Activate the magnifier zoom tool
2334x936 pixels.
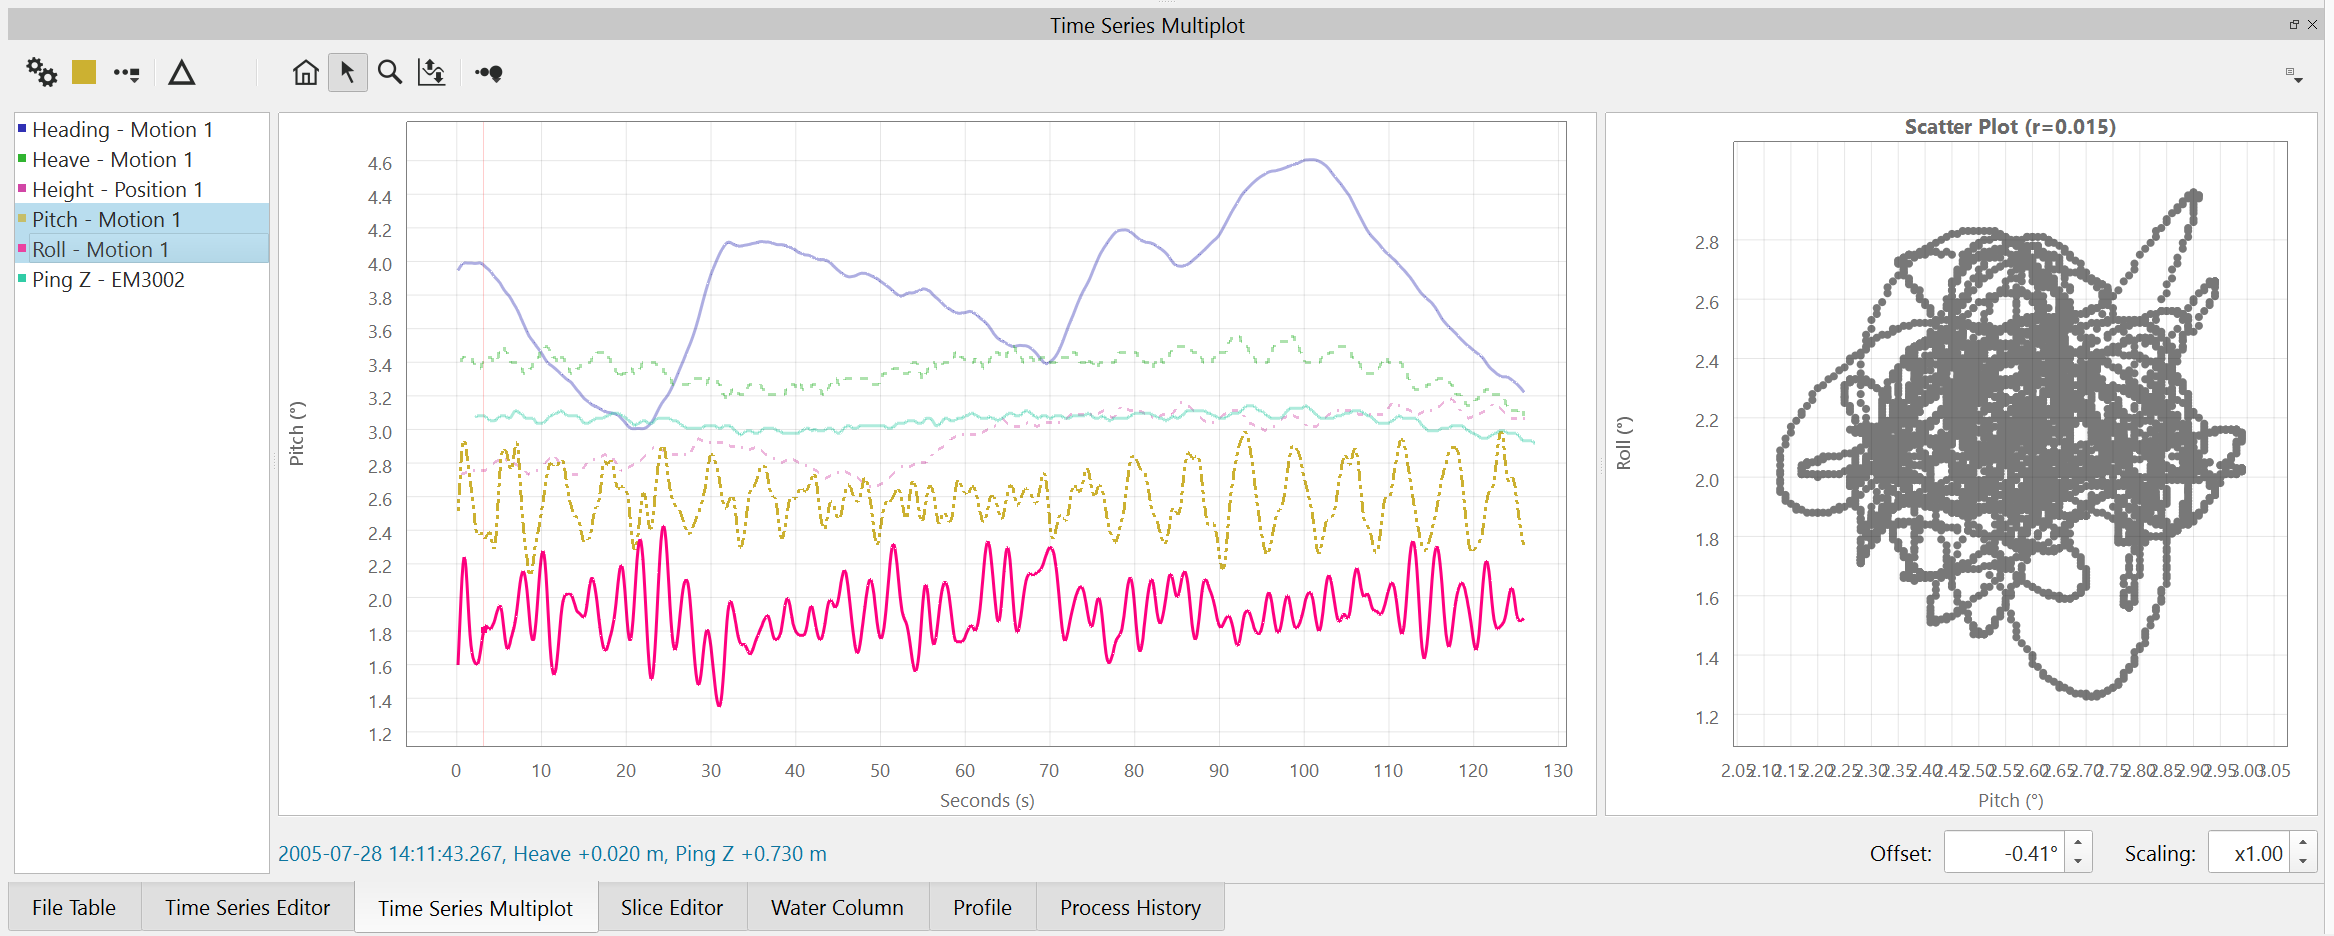pyautogui.click(x=390, y=73)
